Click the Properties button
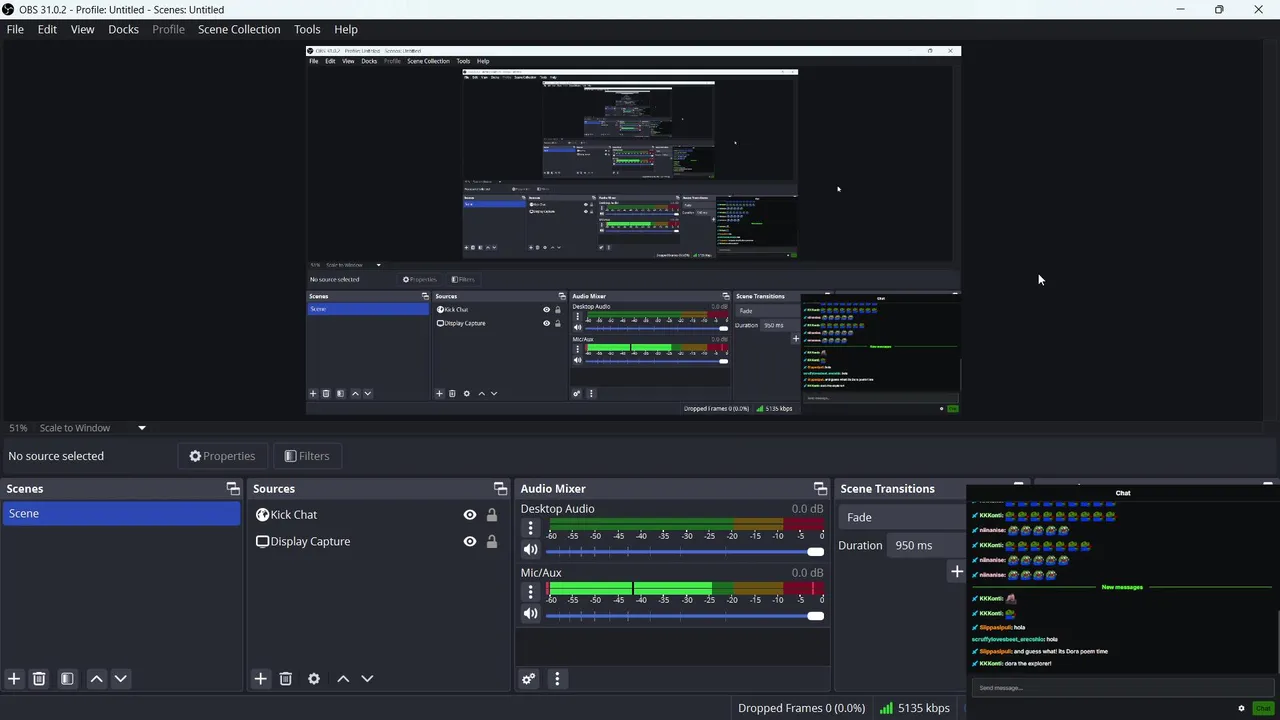The image size is (1280, 720). [x=222, y=456]
